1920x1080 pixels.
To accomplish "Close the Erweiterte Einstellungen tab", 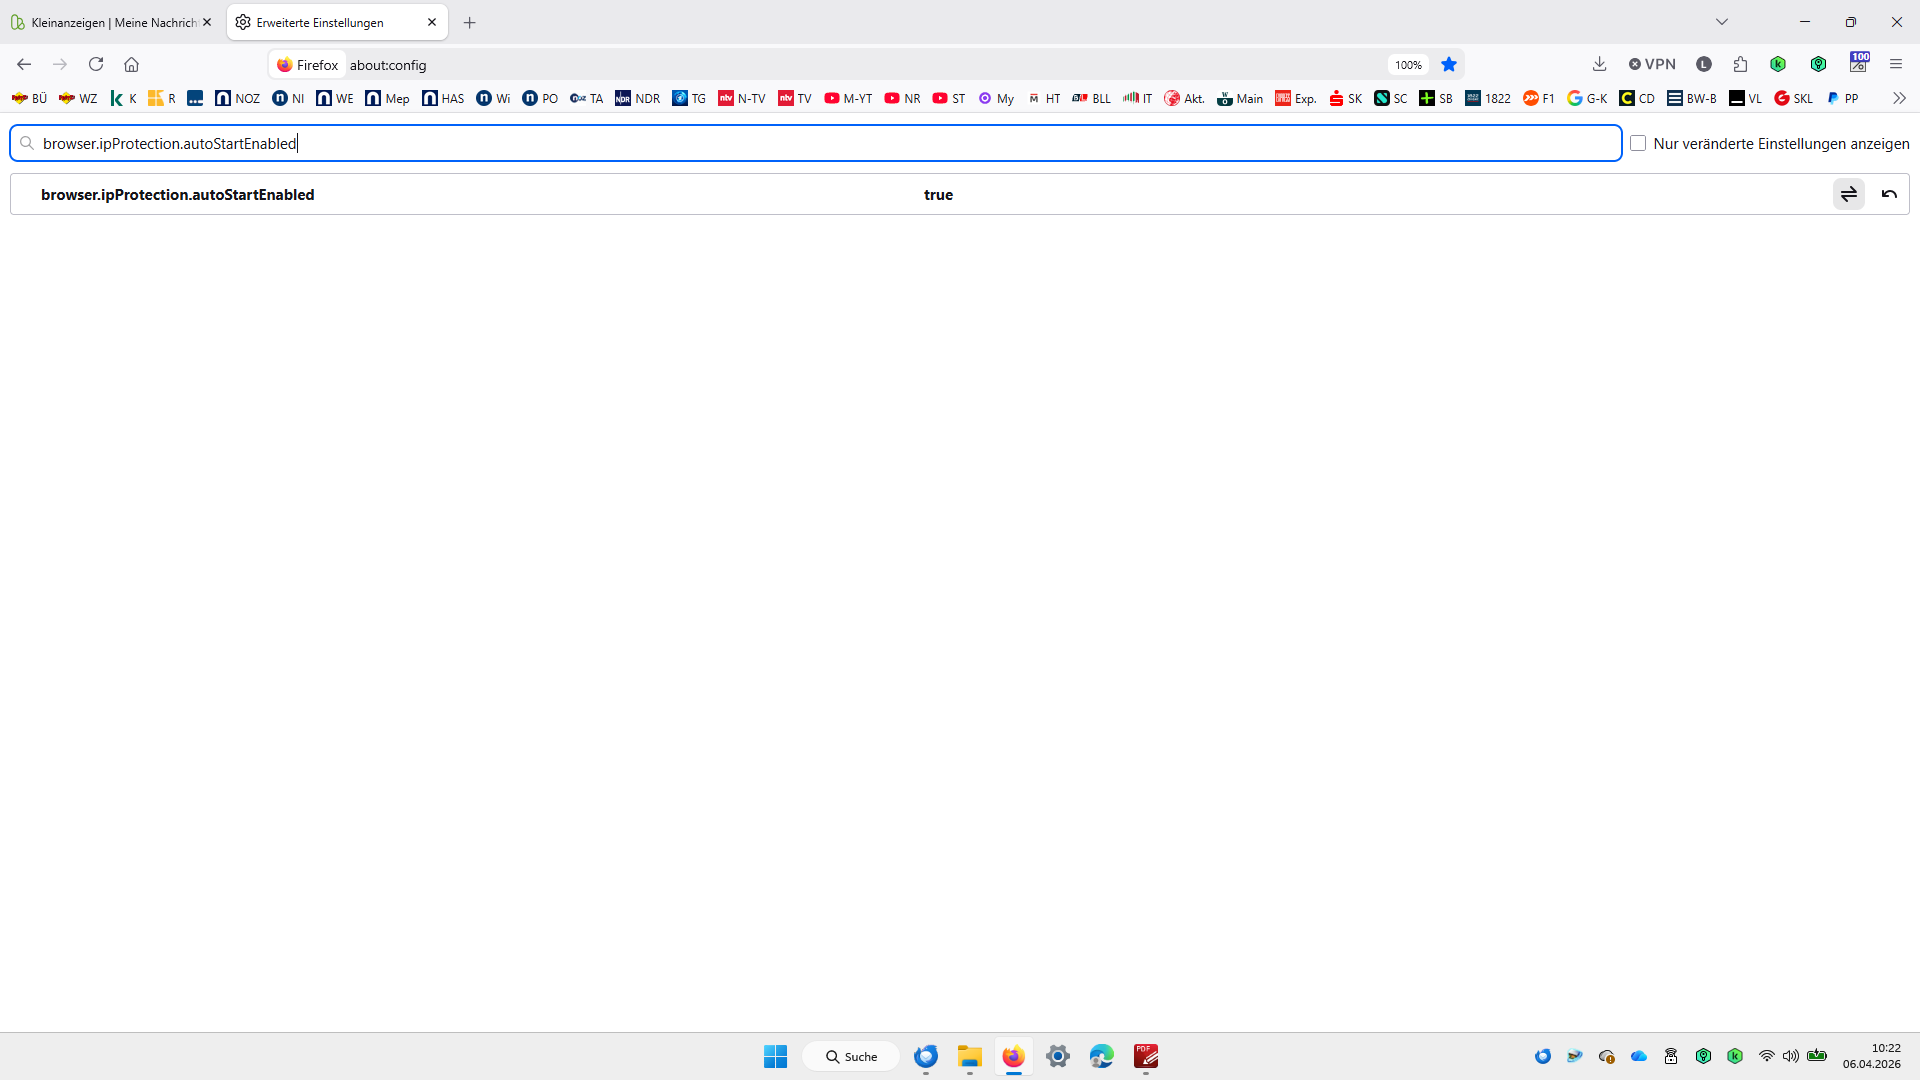I will point(432,22).
